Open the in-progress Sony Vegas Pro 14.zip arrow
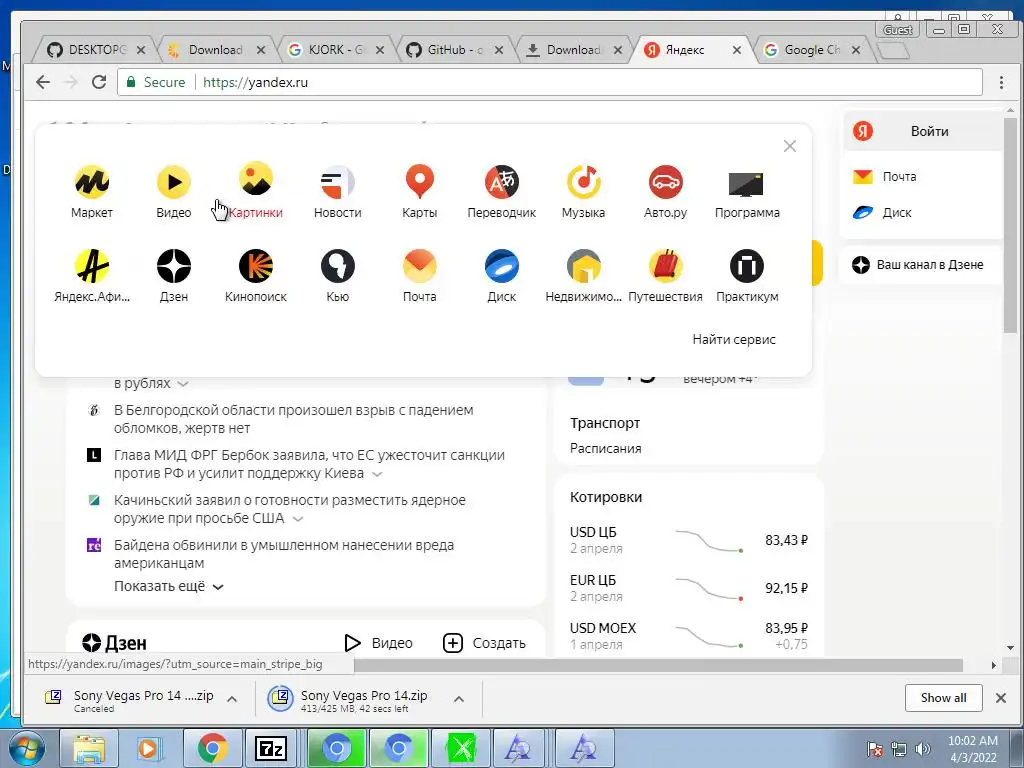Viewport: 1024px width, 768px height. click(459, 699)
